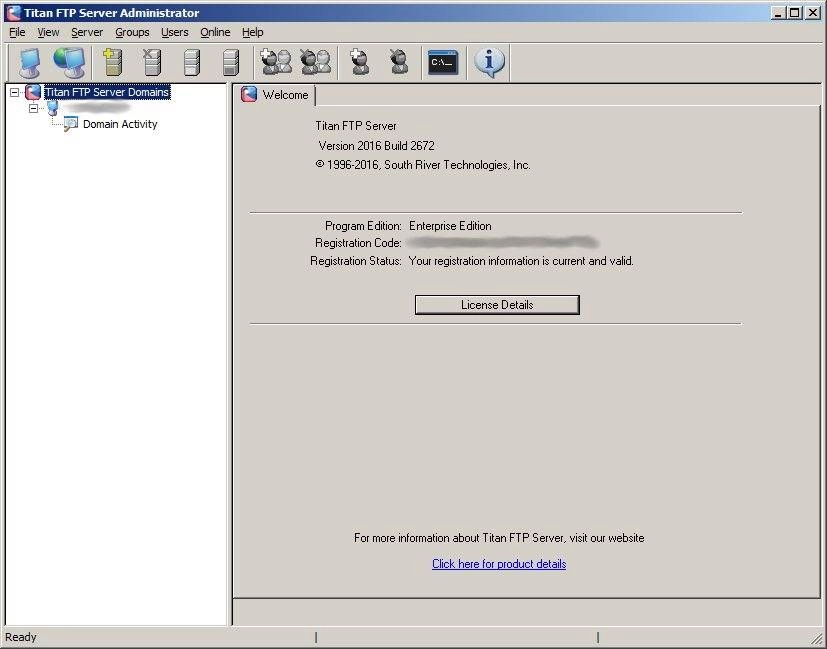Viewport: 827px width, 649px height.
Task: Select Titan FTP Server Domains tree item
Action: click(107, 92)
